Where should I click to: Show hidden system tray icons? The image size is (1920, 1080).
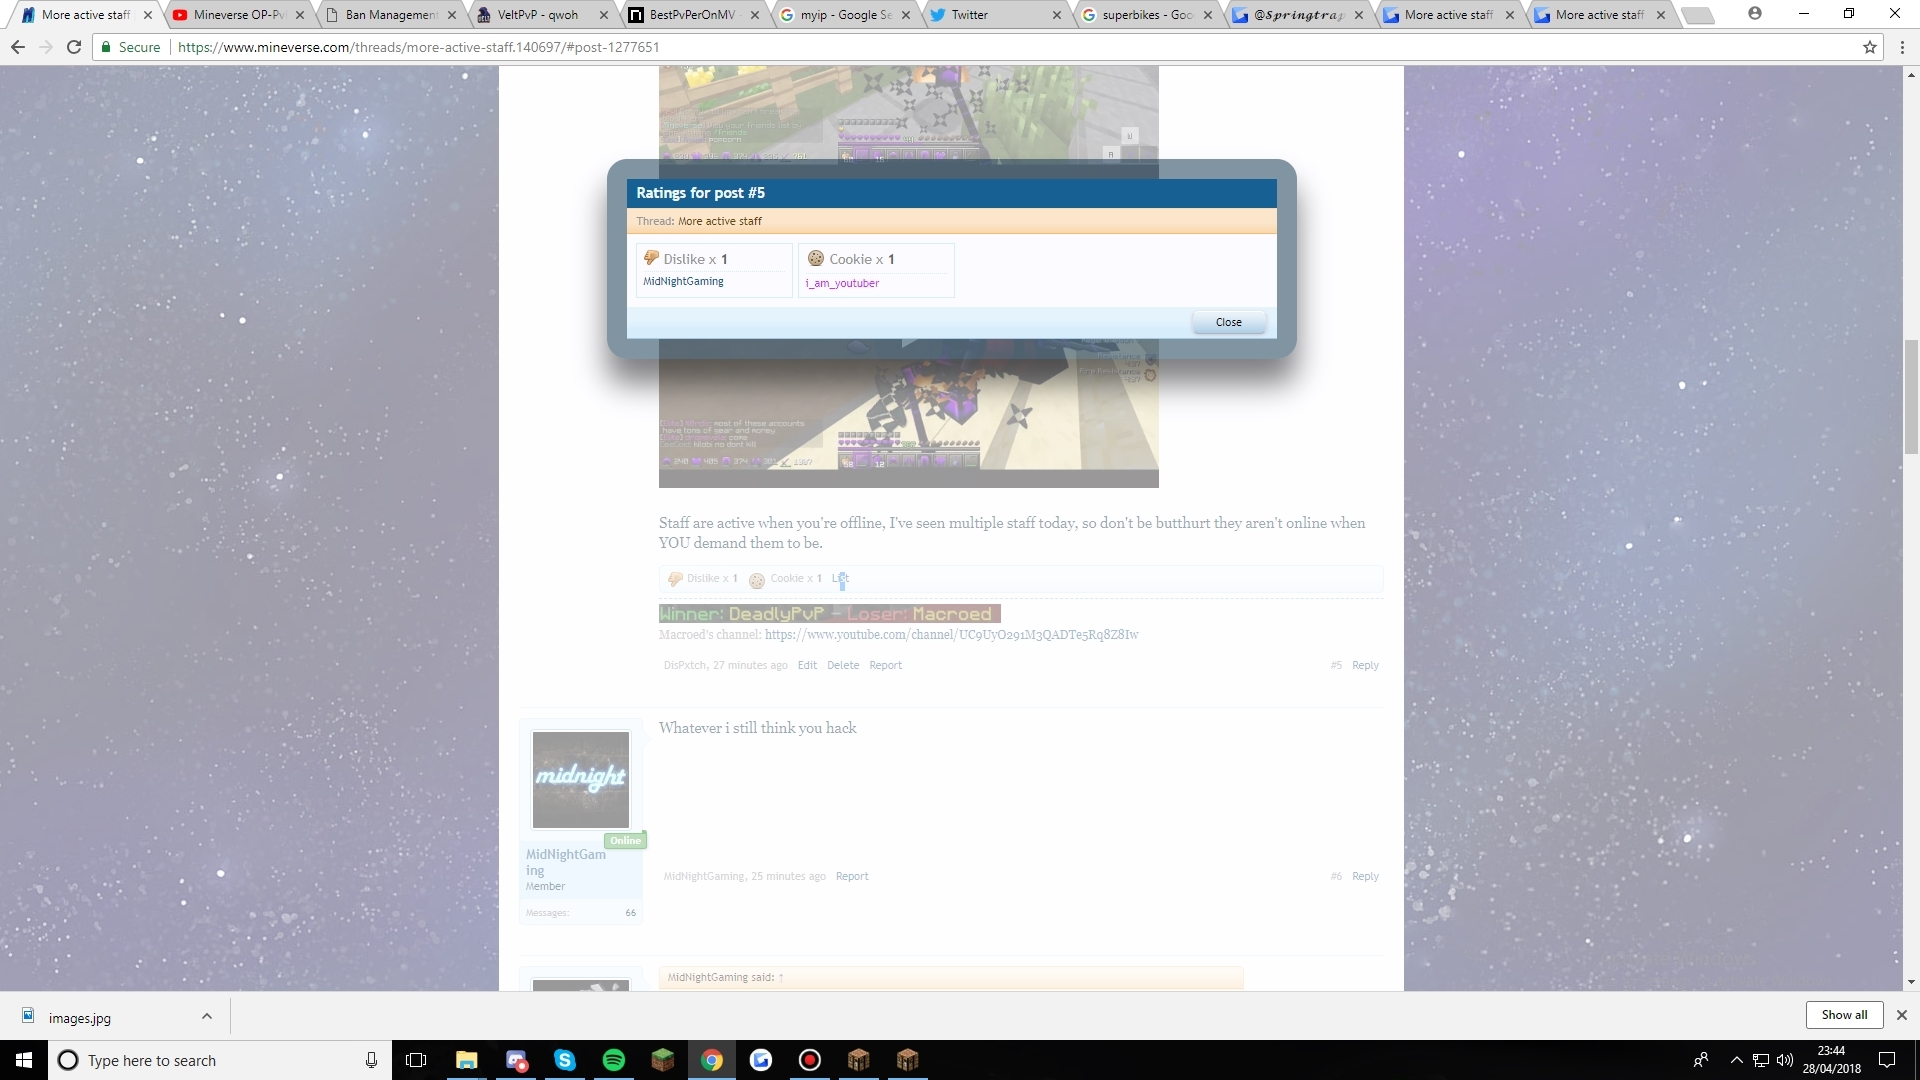click(1736, 1060)
